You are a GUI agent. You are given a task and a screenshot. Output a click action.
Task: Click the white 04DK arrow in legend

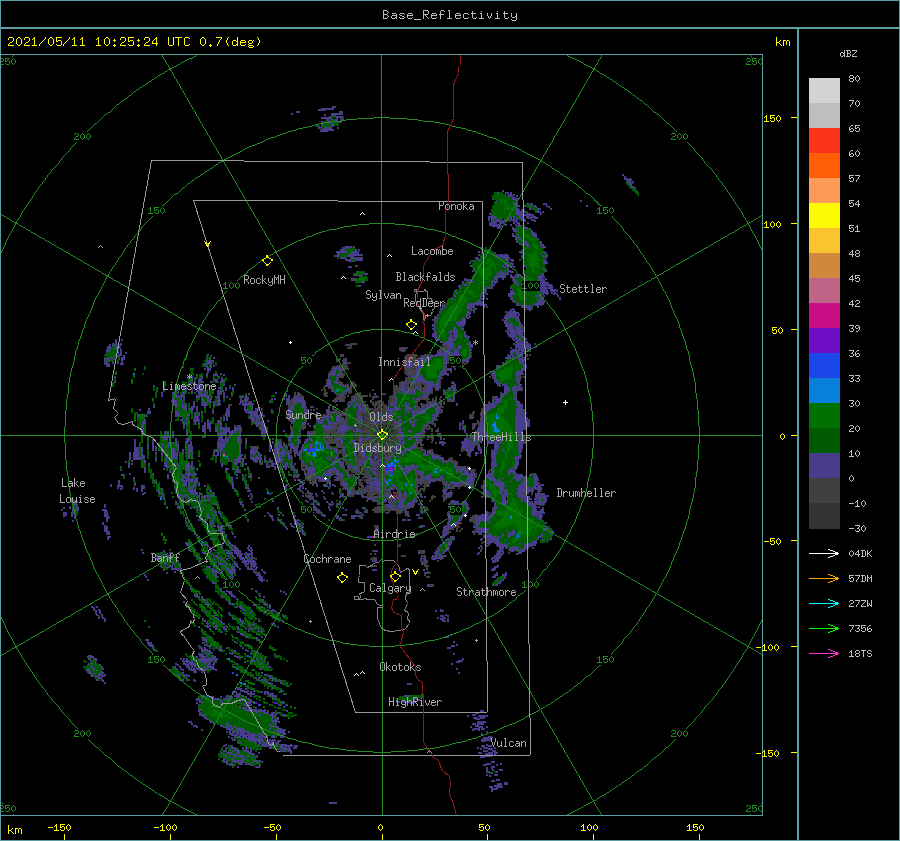[824, 553]
